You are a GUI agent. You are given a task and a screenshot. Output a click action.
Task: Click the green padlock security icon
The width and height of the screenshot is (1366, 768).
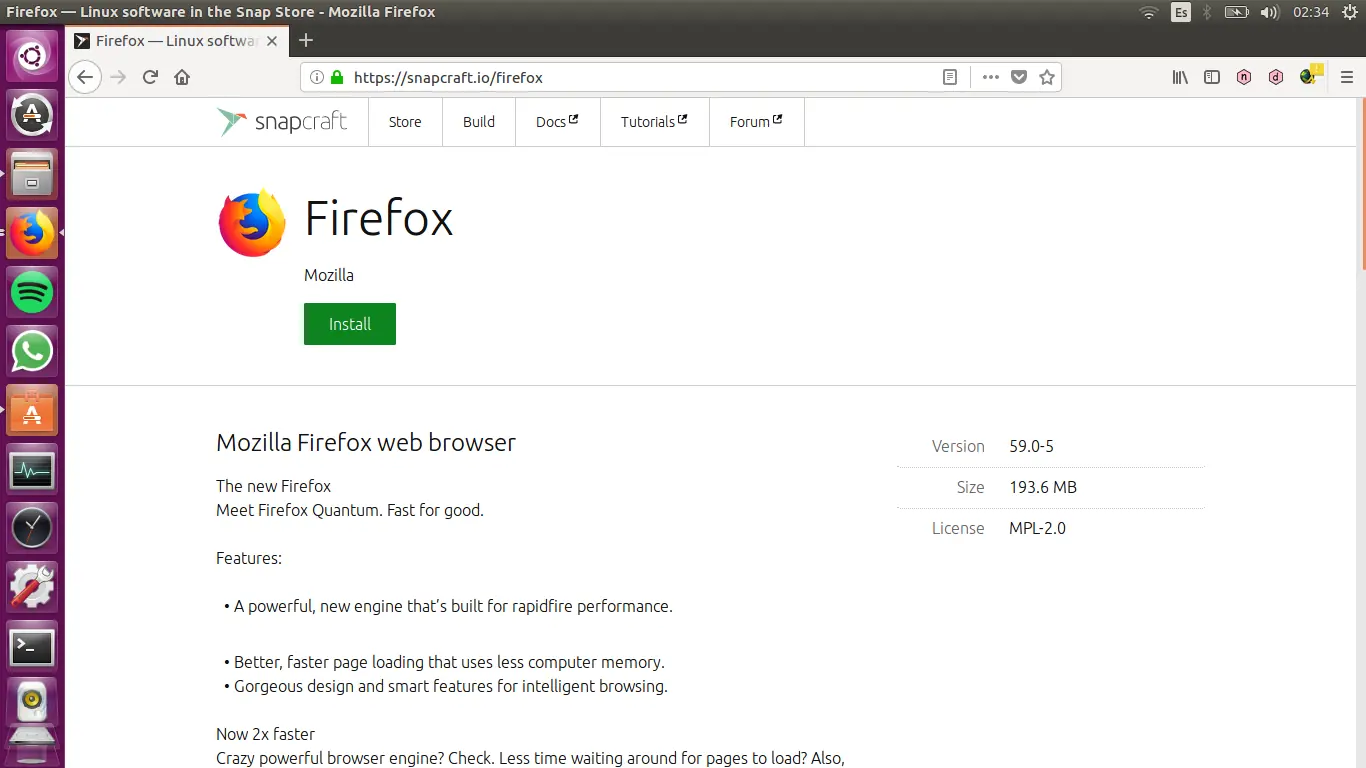point(337,77)
